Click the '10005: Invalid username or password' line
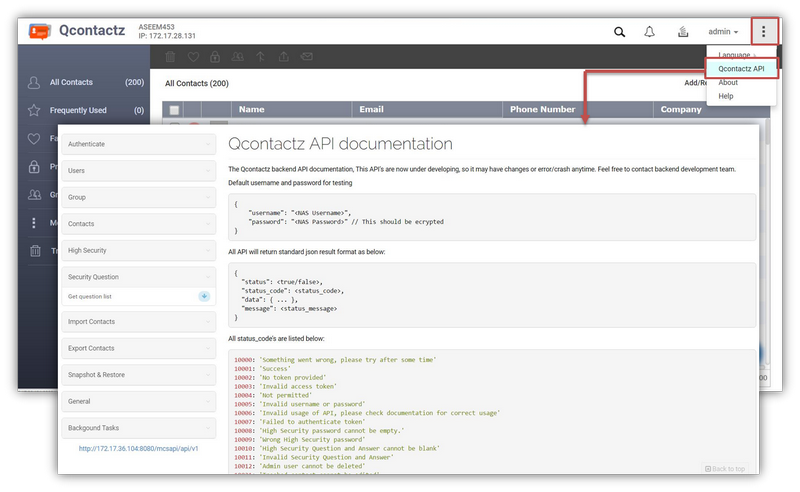 point(299,404)
